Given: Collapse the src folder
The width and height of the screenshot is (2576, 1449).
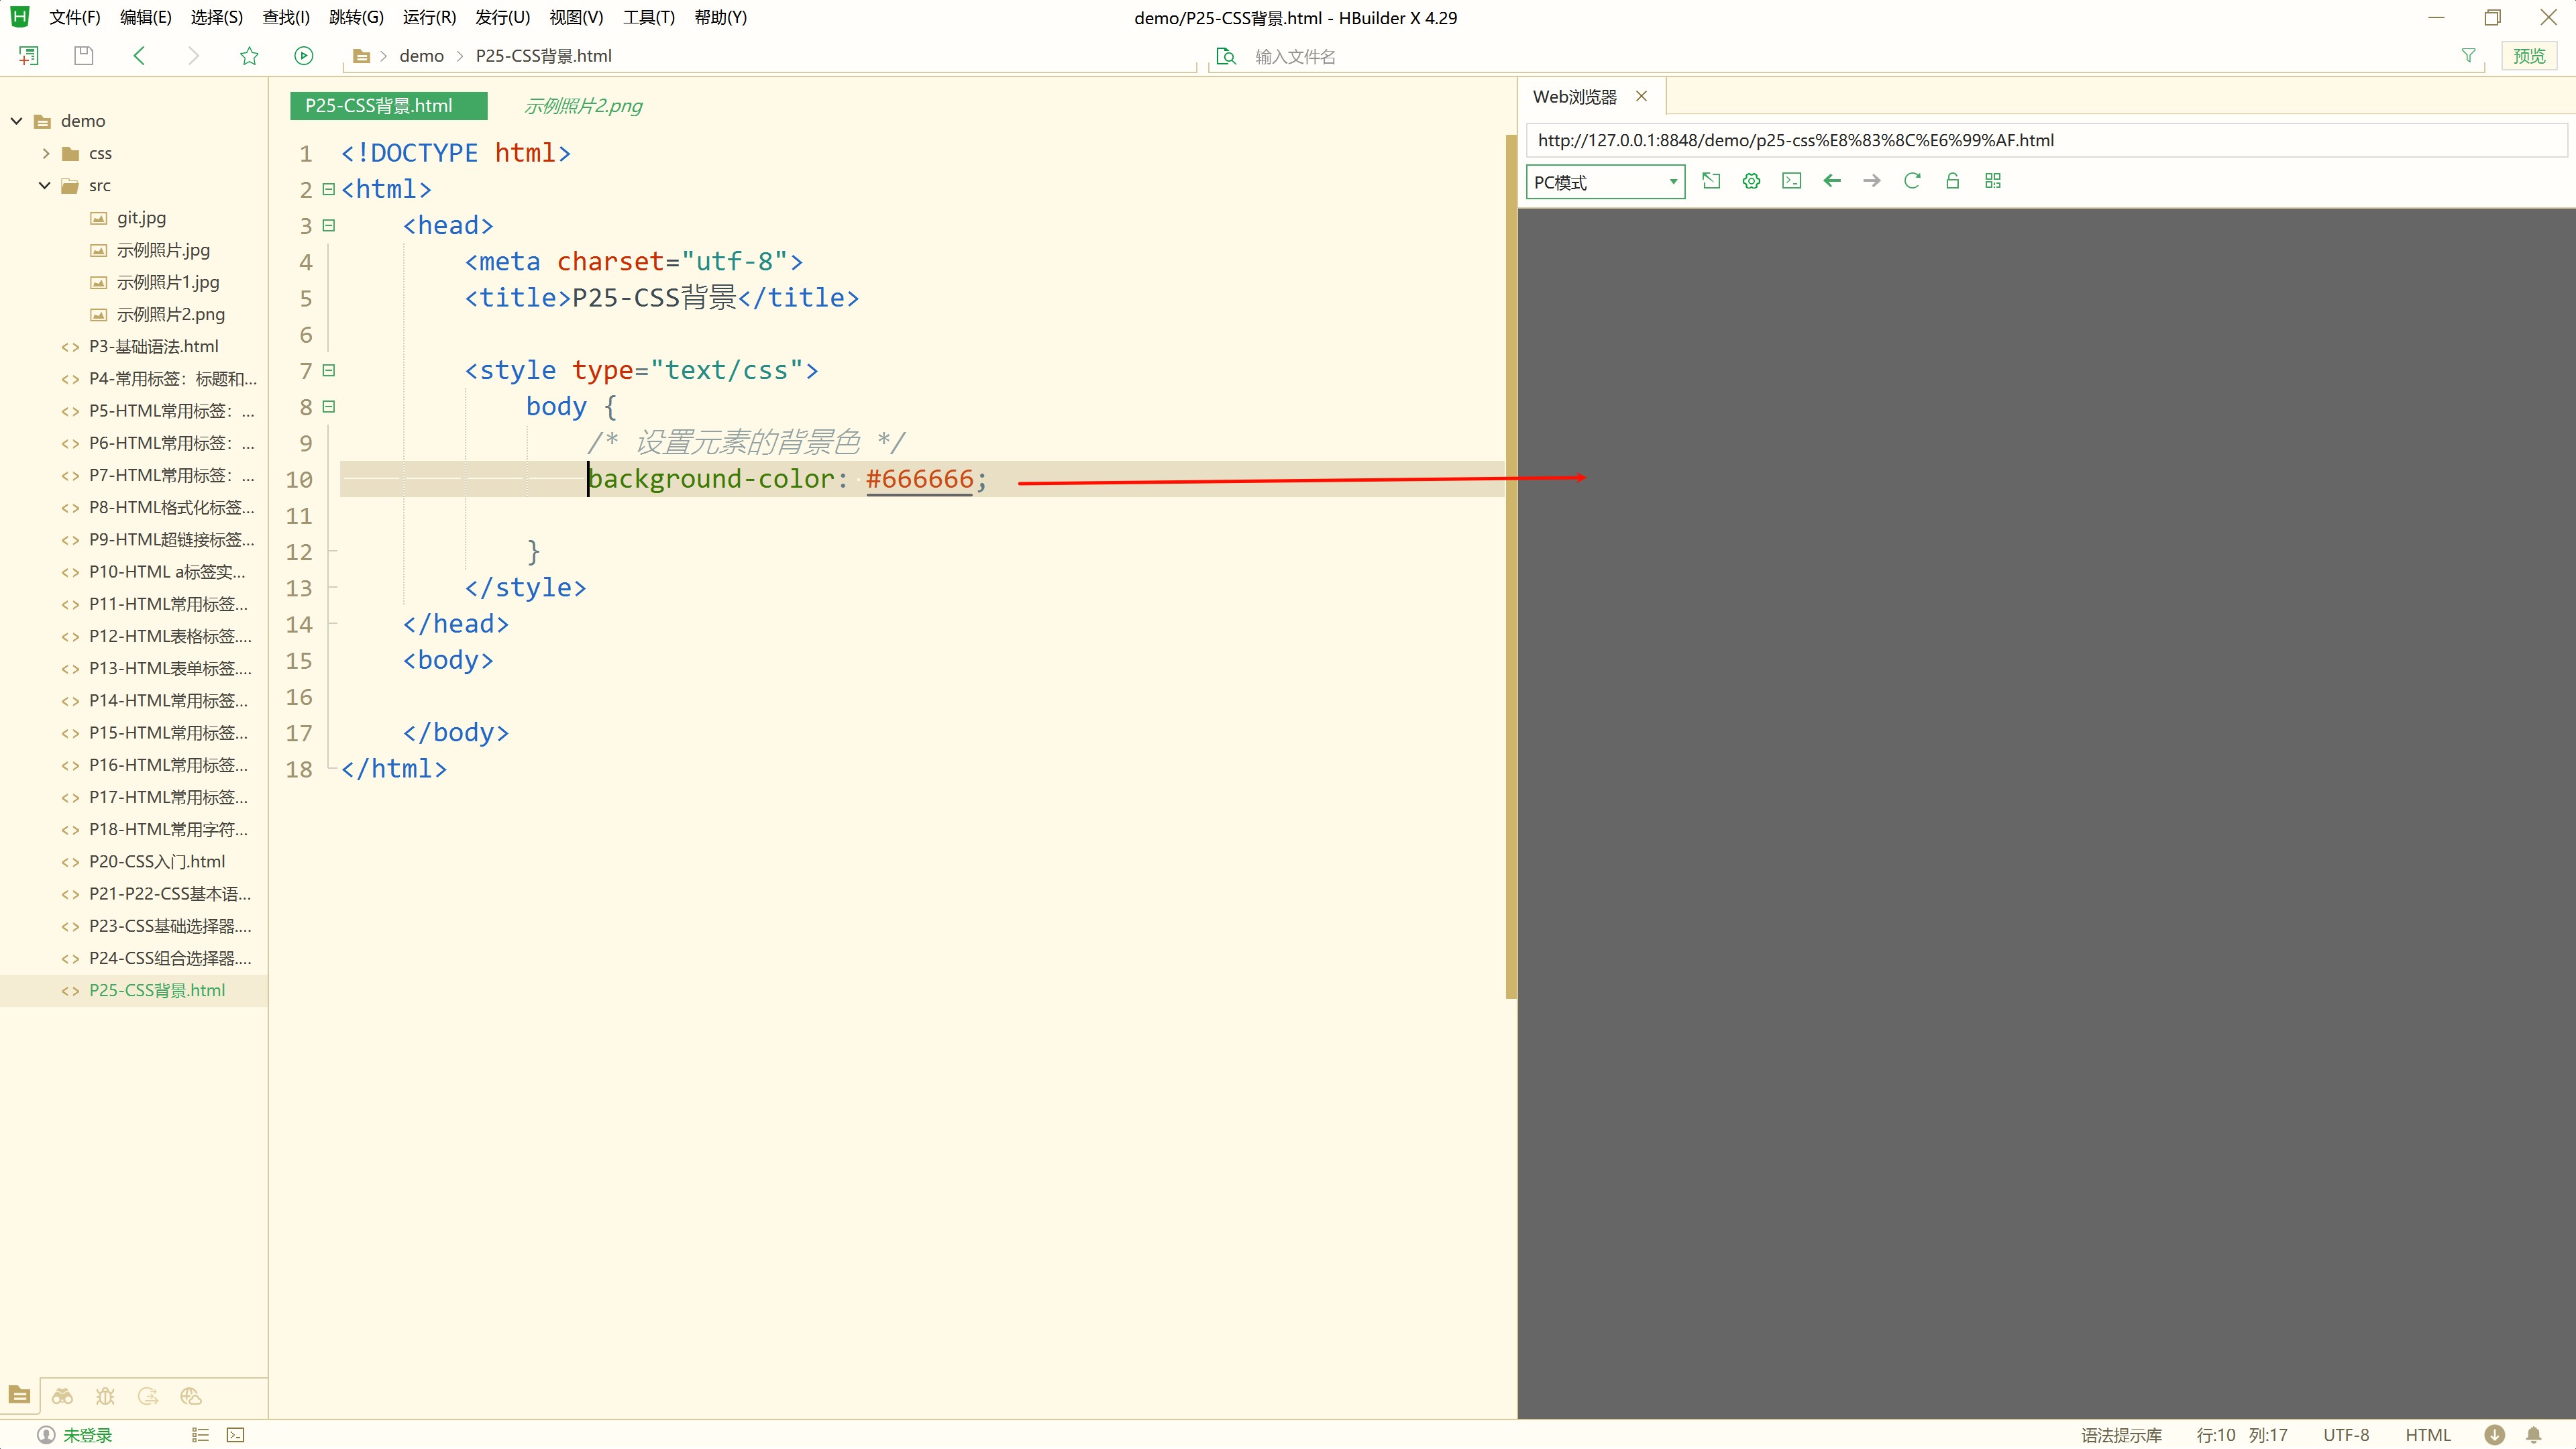Looking at the screenshot, I should tap(45, 185).
